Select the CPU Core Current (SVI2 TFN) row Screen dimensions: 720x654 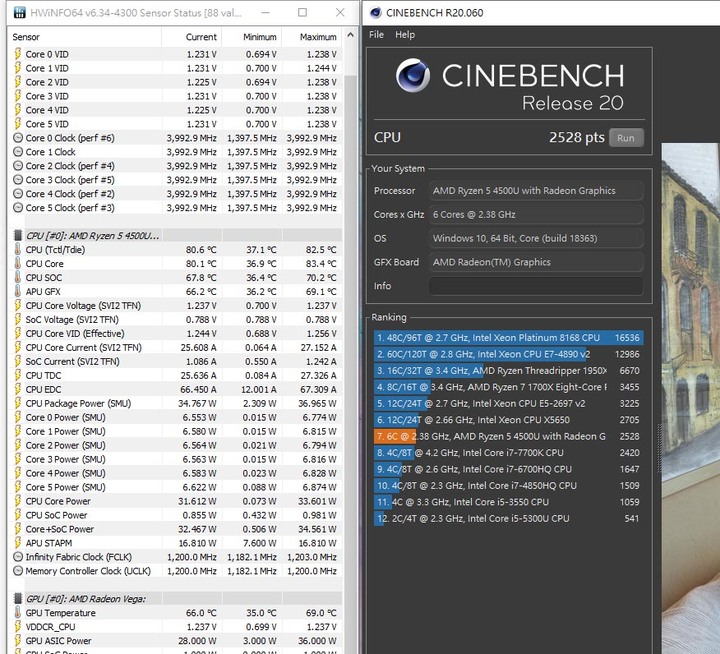coord(176,347)
